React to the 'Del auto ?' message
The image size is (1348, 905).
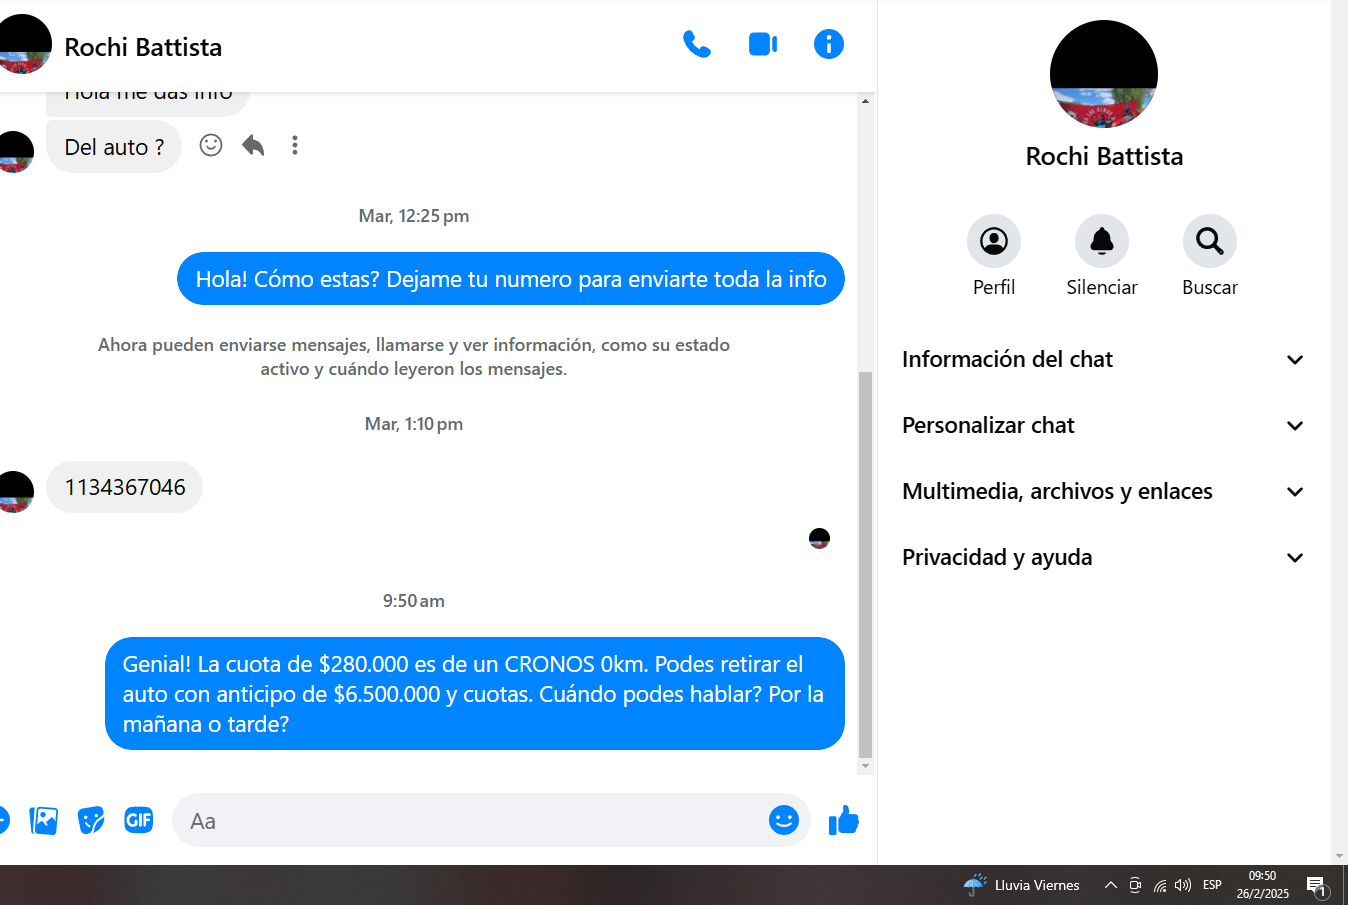211,145
